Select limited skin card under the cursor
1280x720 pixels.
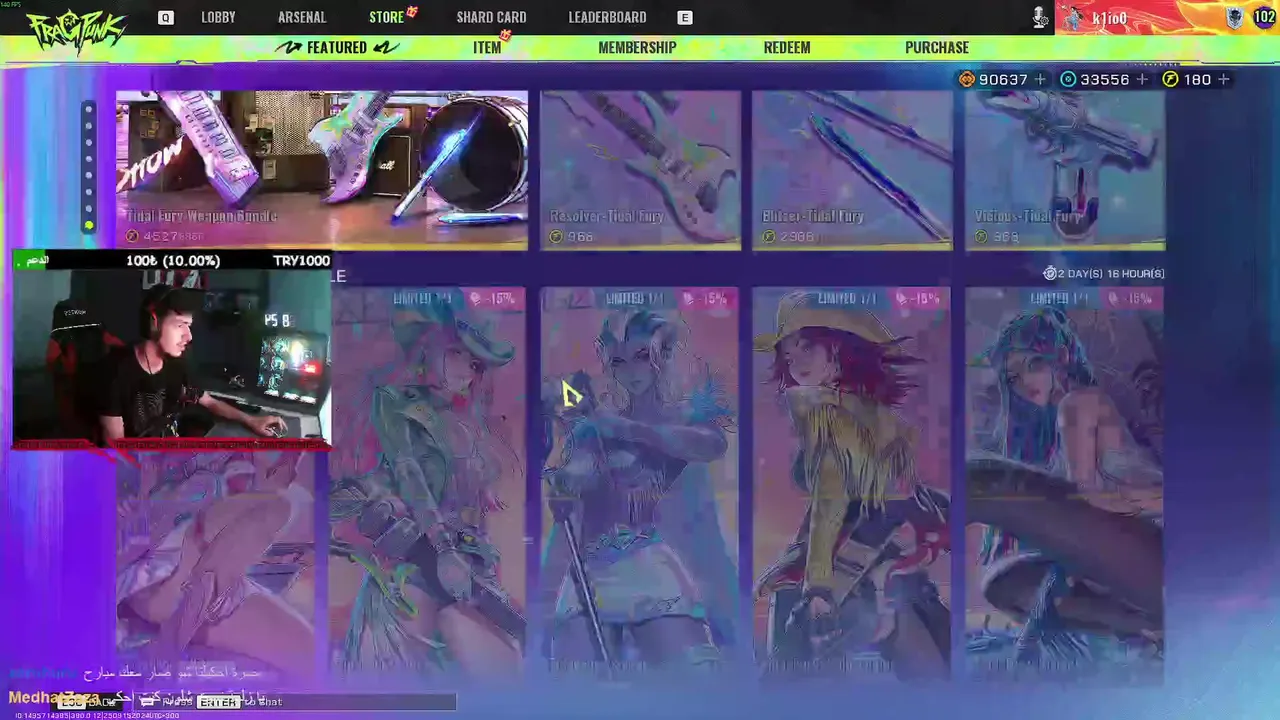coord(640,482)
